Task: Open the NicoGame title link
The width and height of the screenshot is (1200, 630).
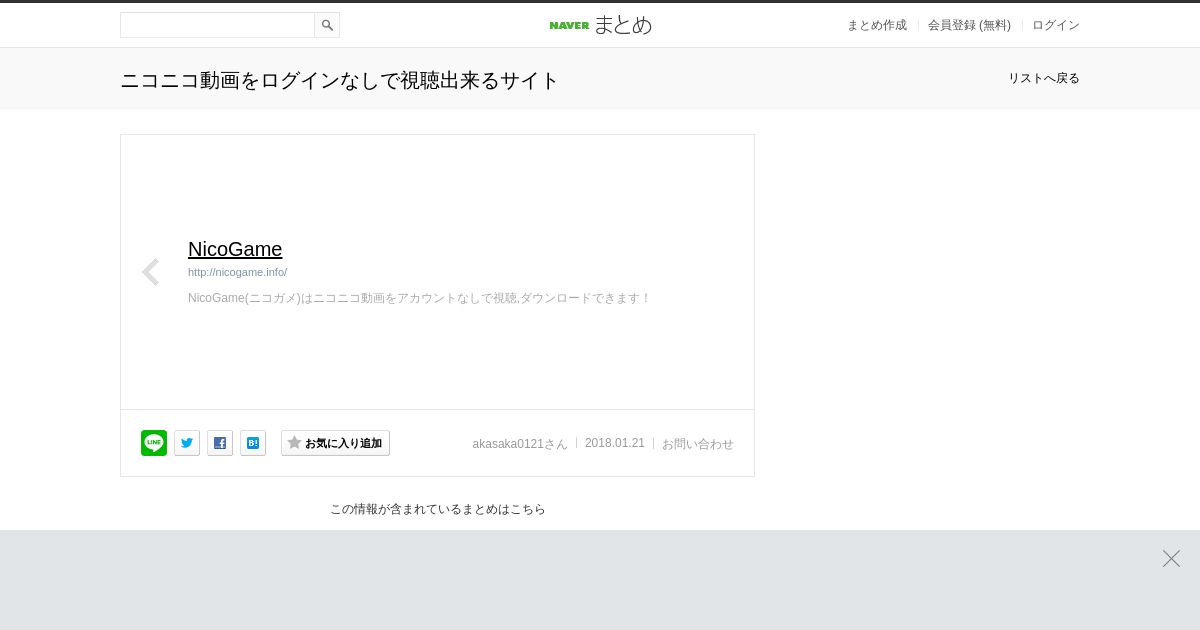Action: tap(235, 249)
